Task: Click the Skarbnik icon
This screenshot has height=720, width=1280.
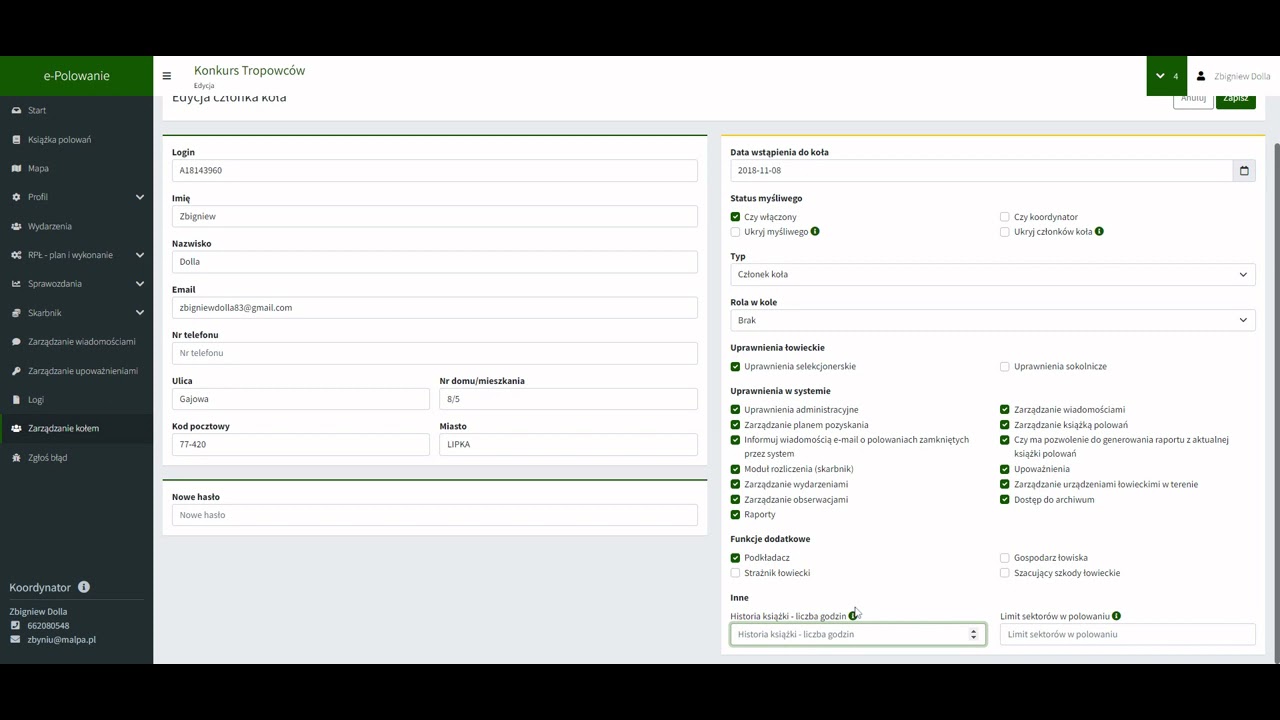Action: (16, 313)
